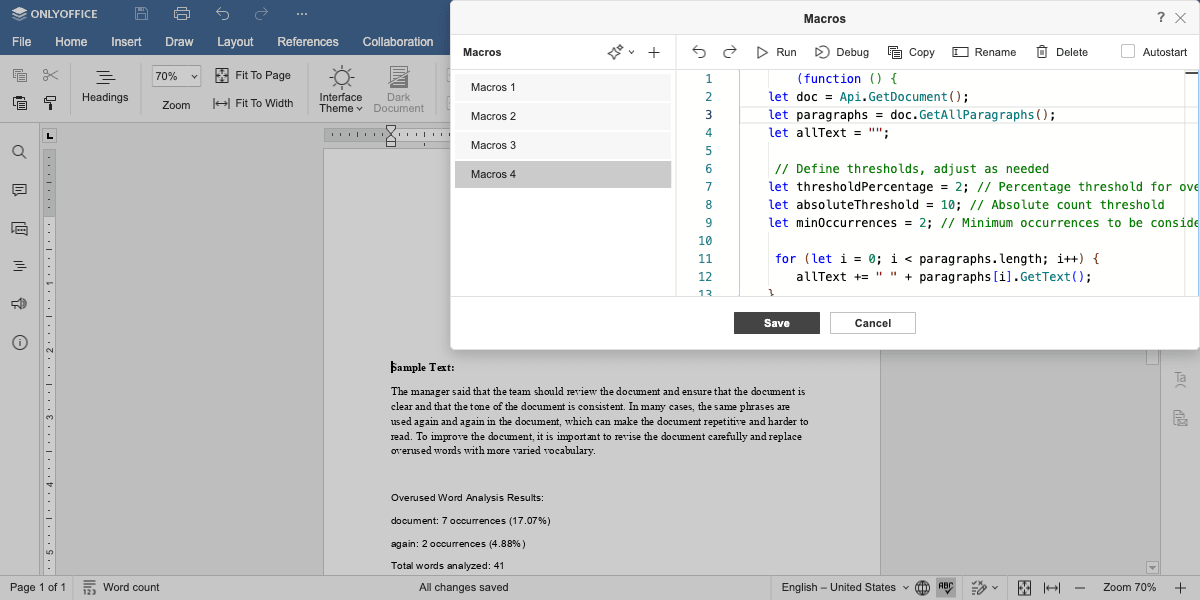This screenshot has height=600, width=1200.
Task: Click the Save diskette icon in title bar
Action: coord(141,14)
